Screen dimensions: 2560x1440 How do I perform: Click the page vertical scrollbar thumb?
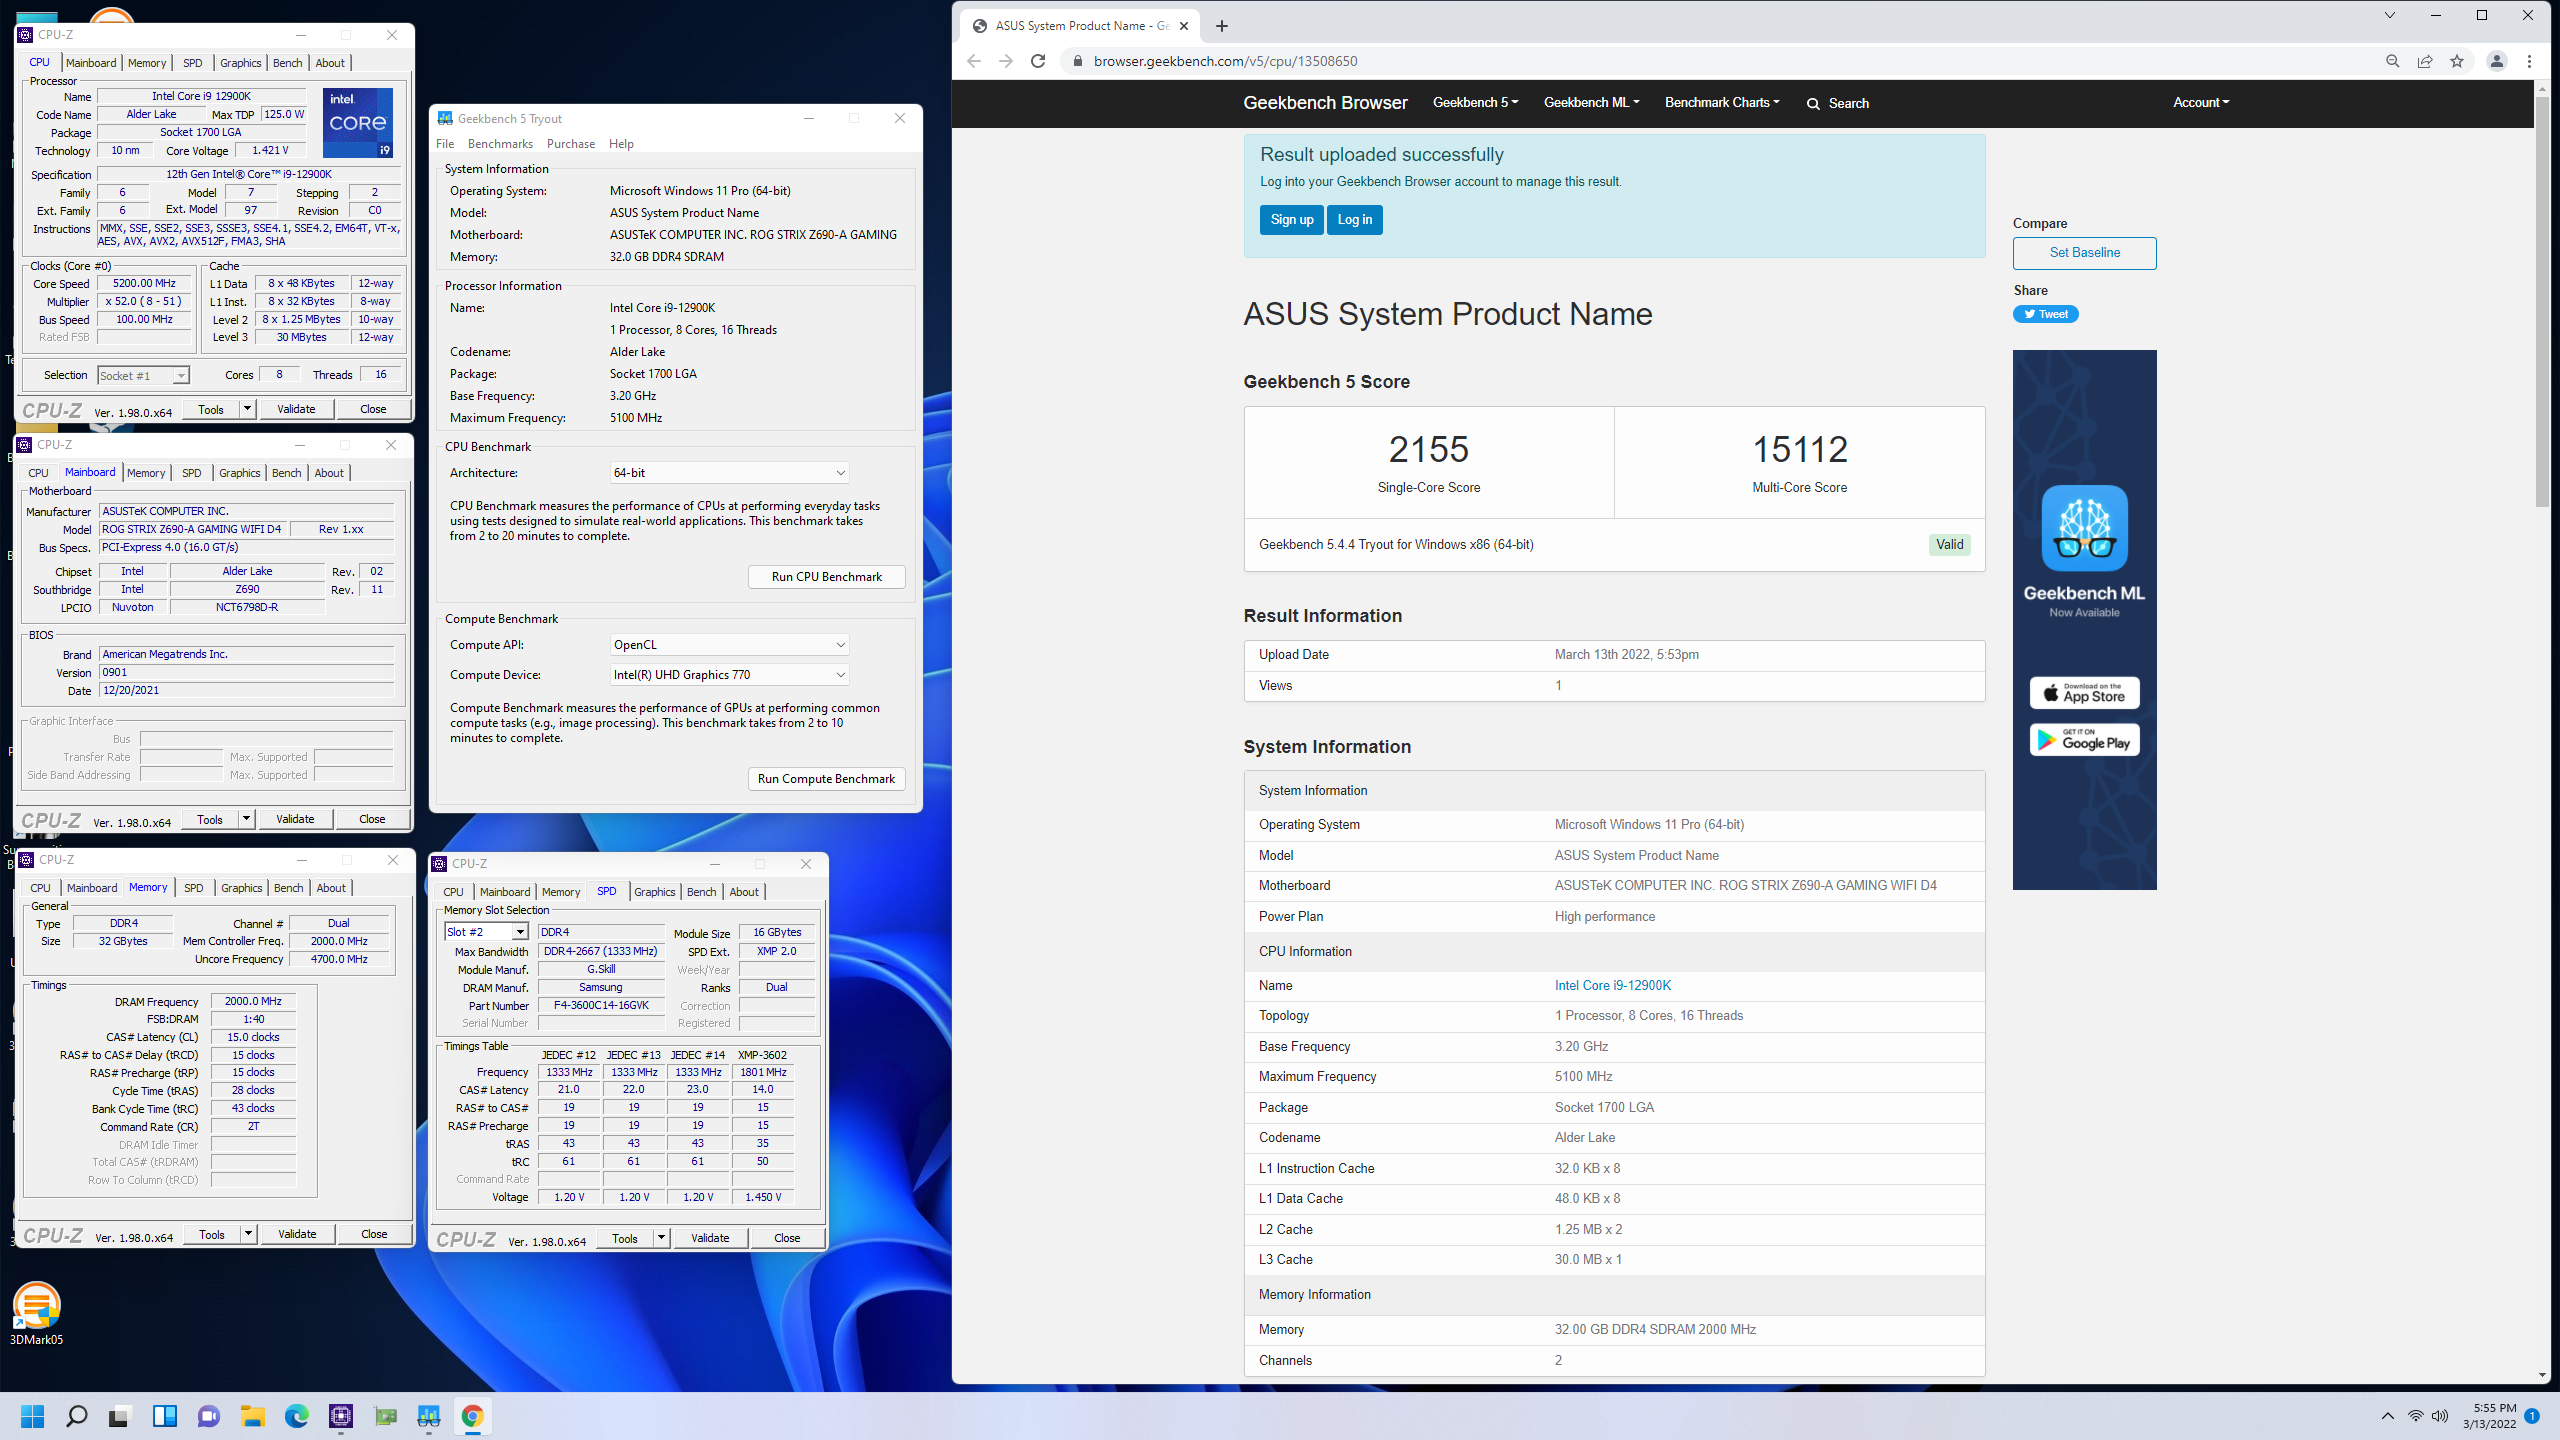tap(2542, 300)
